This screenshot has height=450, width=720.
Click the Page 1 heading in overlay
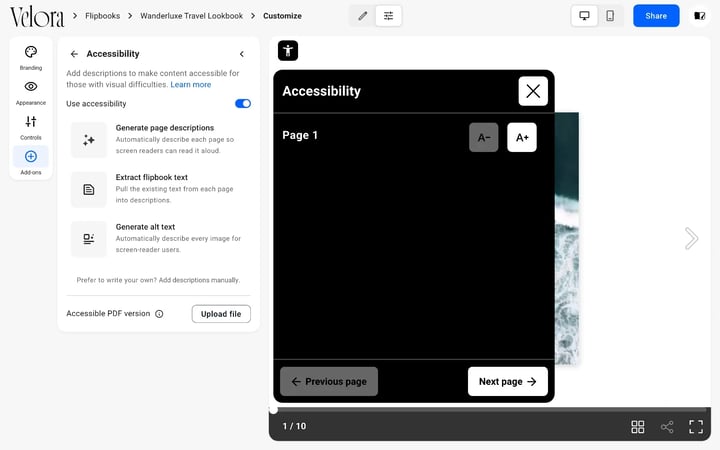coord(300,135)
